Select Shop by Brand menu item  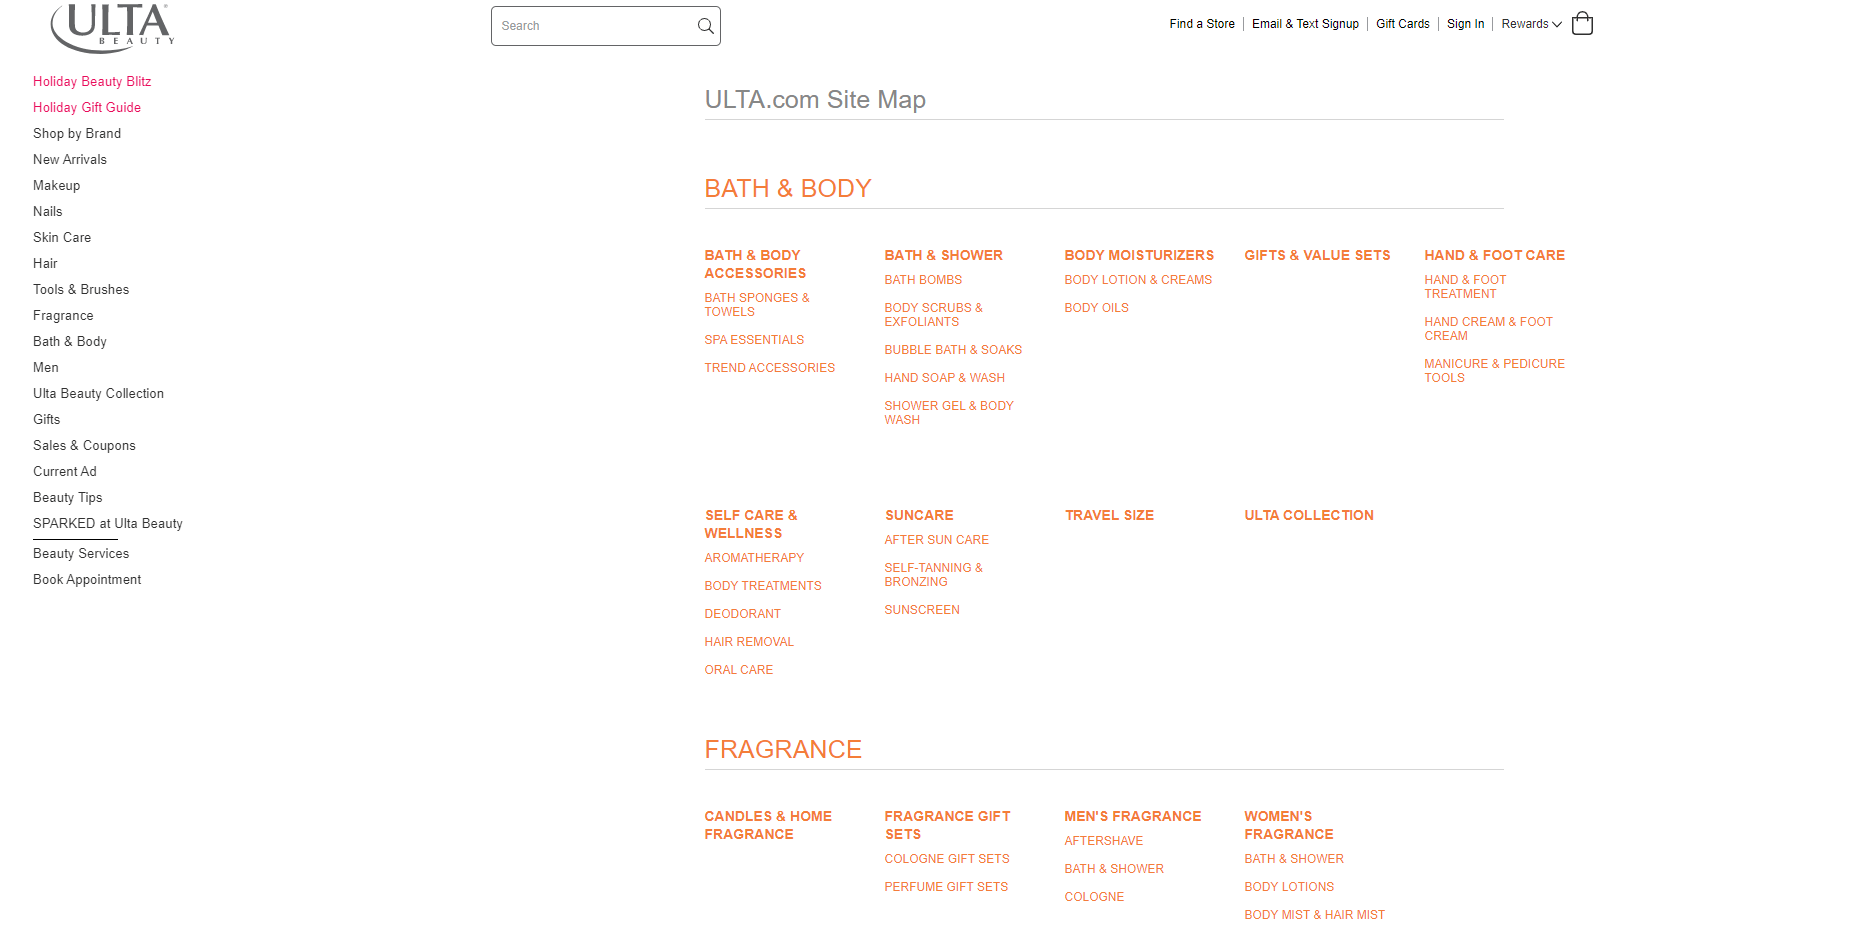click(77, 133)
